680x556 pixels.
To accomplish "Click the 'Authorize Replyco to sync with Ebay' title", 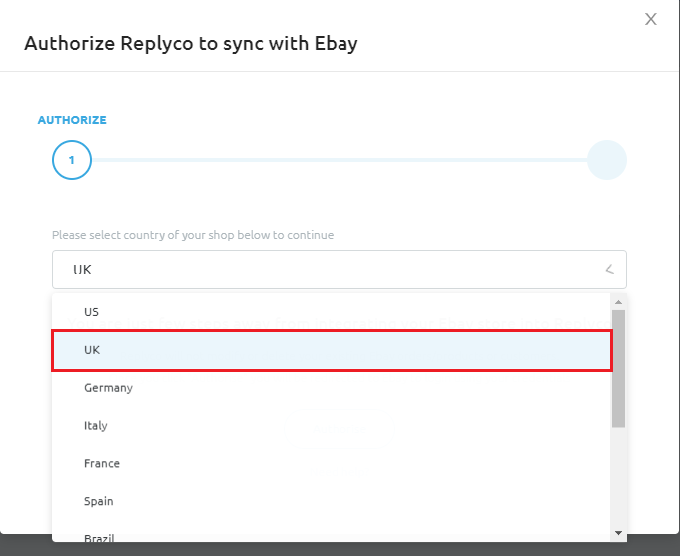I will [x=190, y=43].
